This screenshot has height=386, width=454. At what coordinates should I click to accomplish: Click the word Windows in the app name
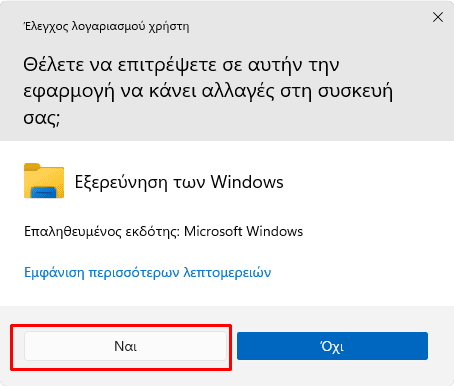(247, 182)
